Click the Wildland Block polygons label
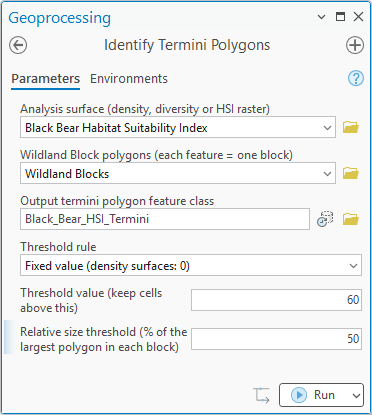 click(157, 155)
